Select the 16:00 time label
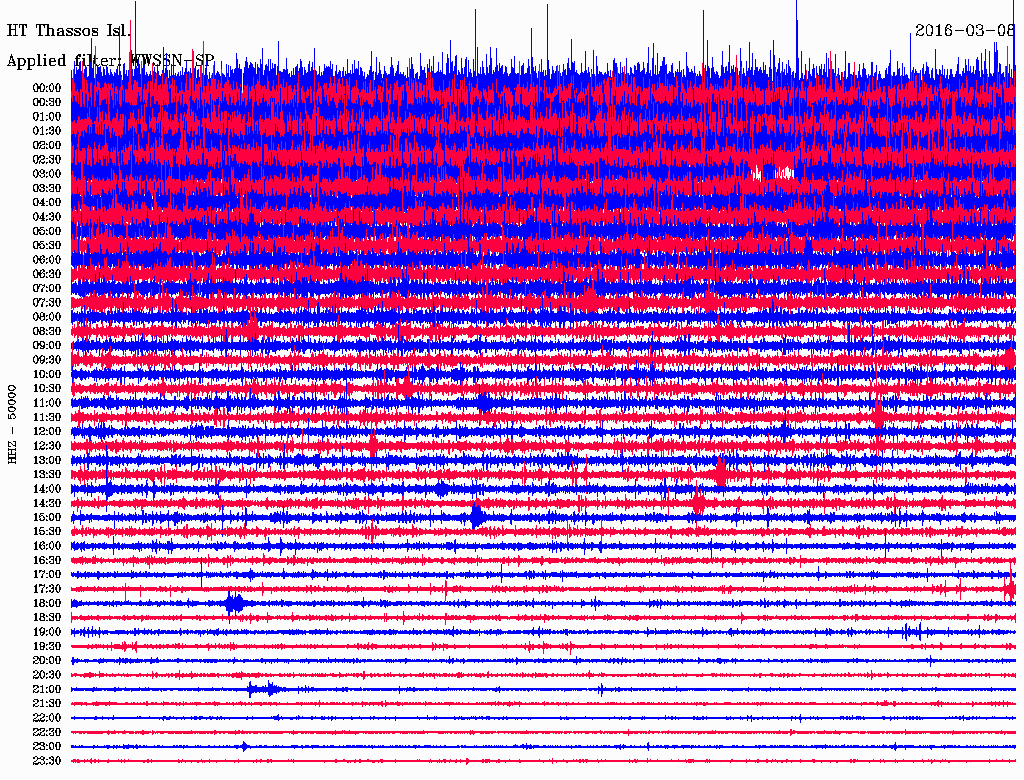The height and width of the screenshot is (780, 1024). [x=47, y=546]
